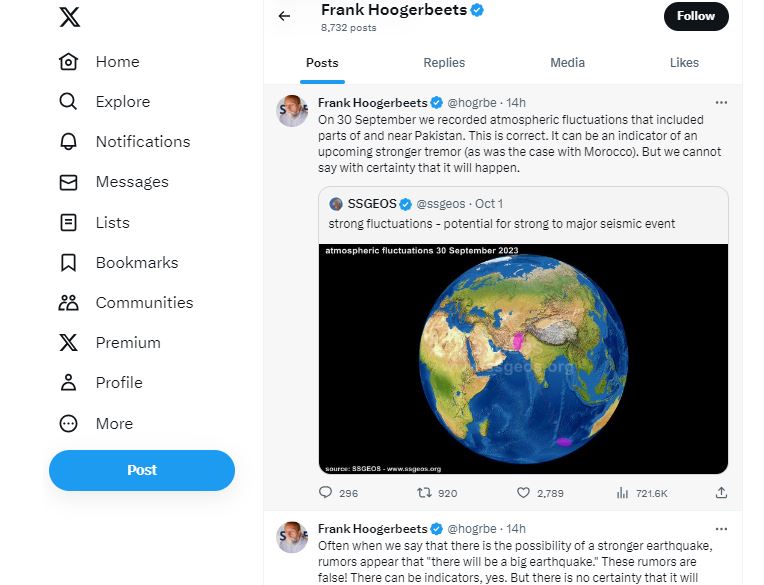Open the three-dot menu on first post

tap(721, 102)
